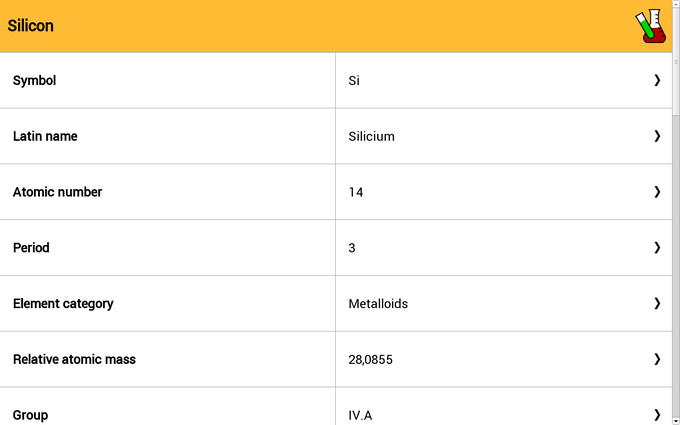Click the Relative atomic mass label
Viewport: 680px width, 425px height.
click(x=74, y=359)
